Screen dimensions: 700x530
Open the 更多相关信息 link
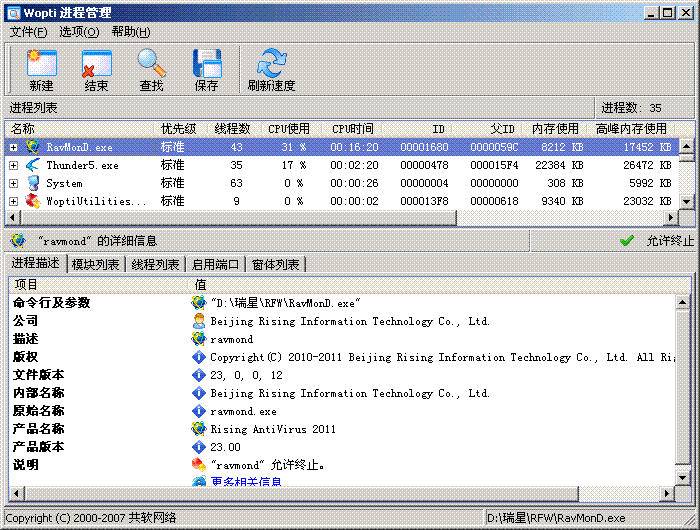(x=246, y=482)
